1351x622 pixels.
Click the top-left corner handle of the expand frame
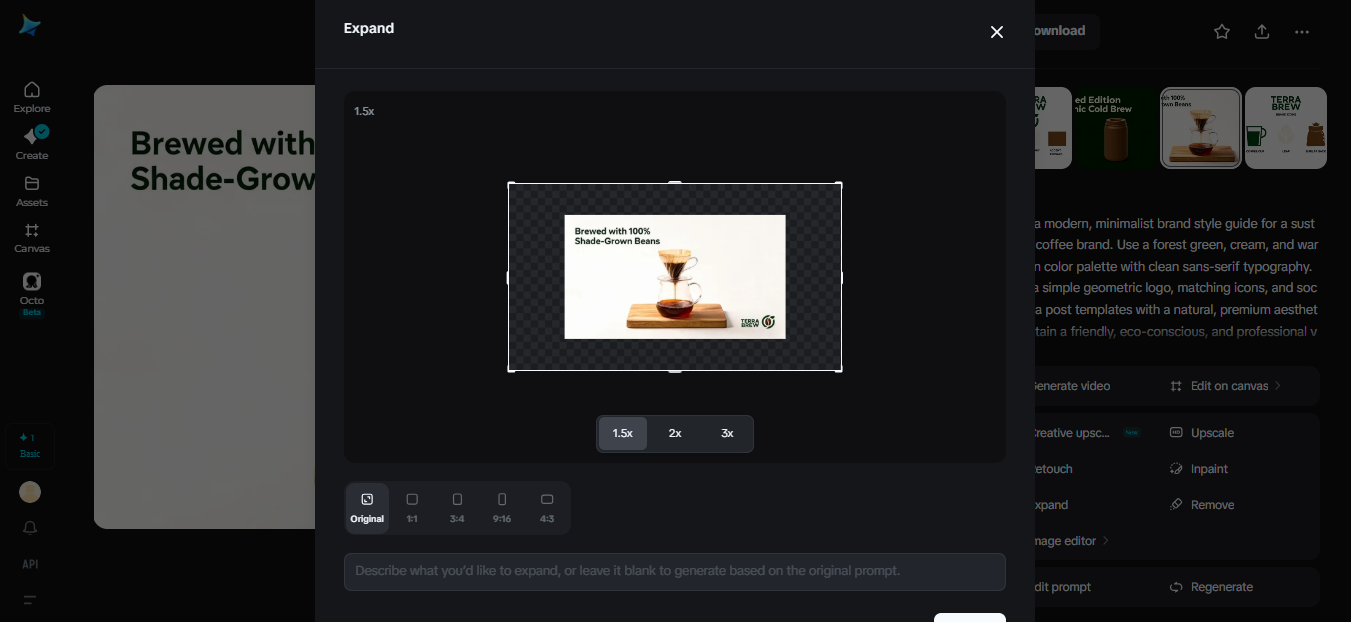pyautogui.click(x=511, y=184)
